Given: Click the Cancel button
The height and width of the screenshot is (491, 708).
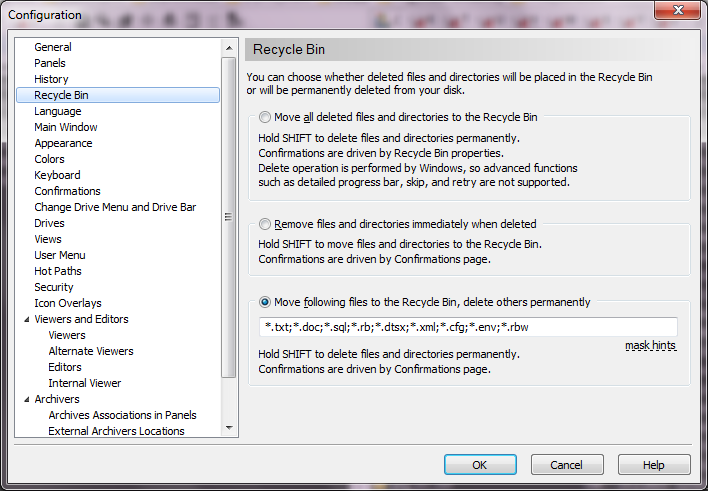Looking at the screenshot, I should 567,465.
